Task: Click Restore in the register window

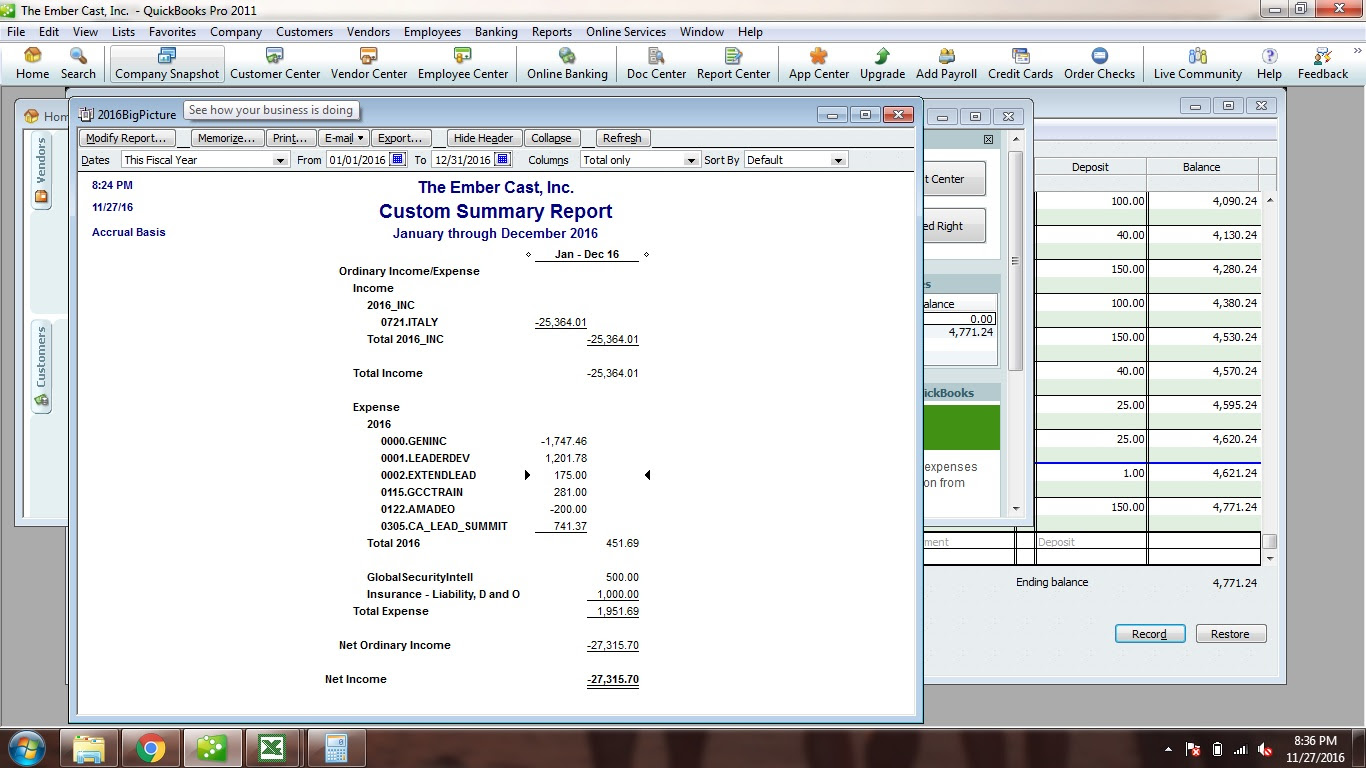Action: (1230, 634)
